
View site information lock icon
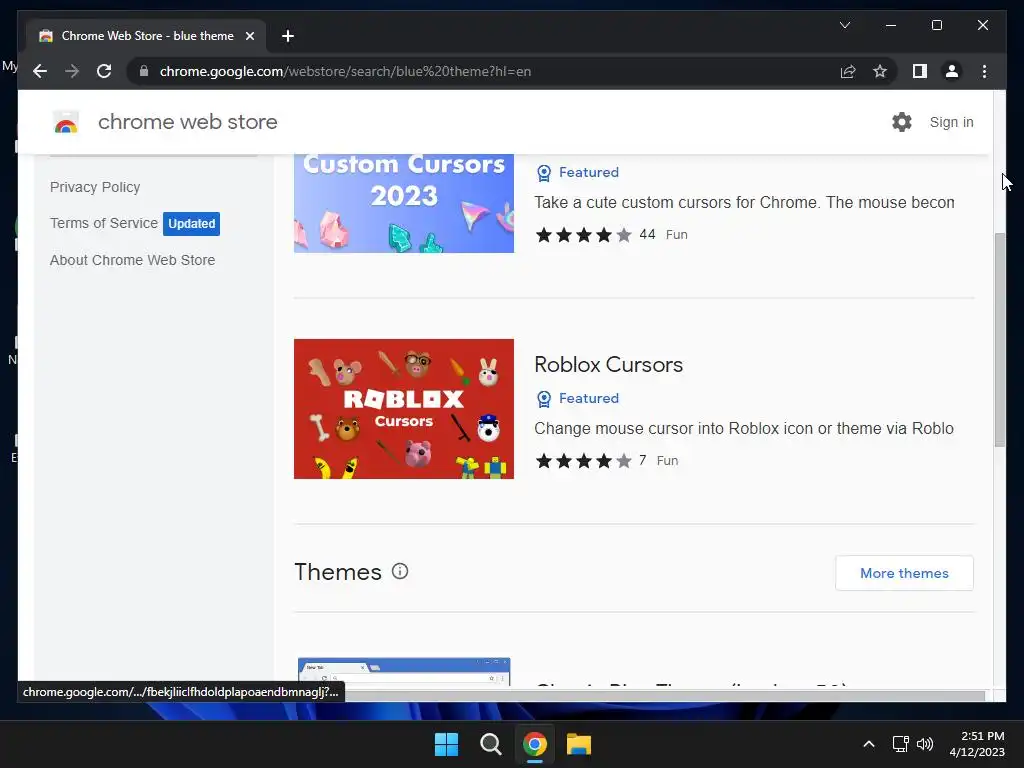pos(144,71)
